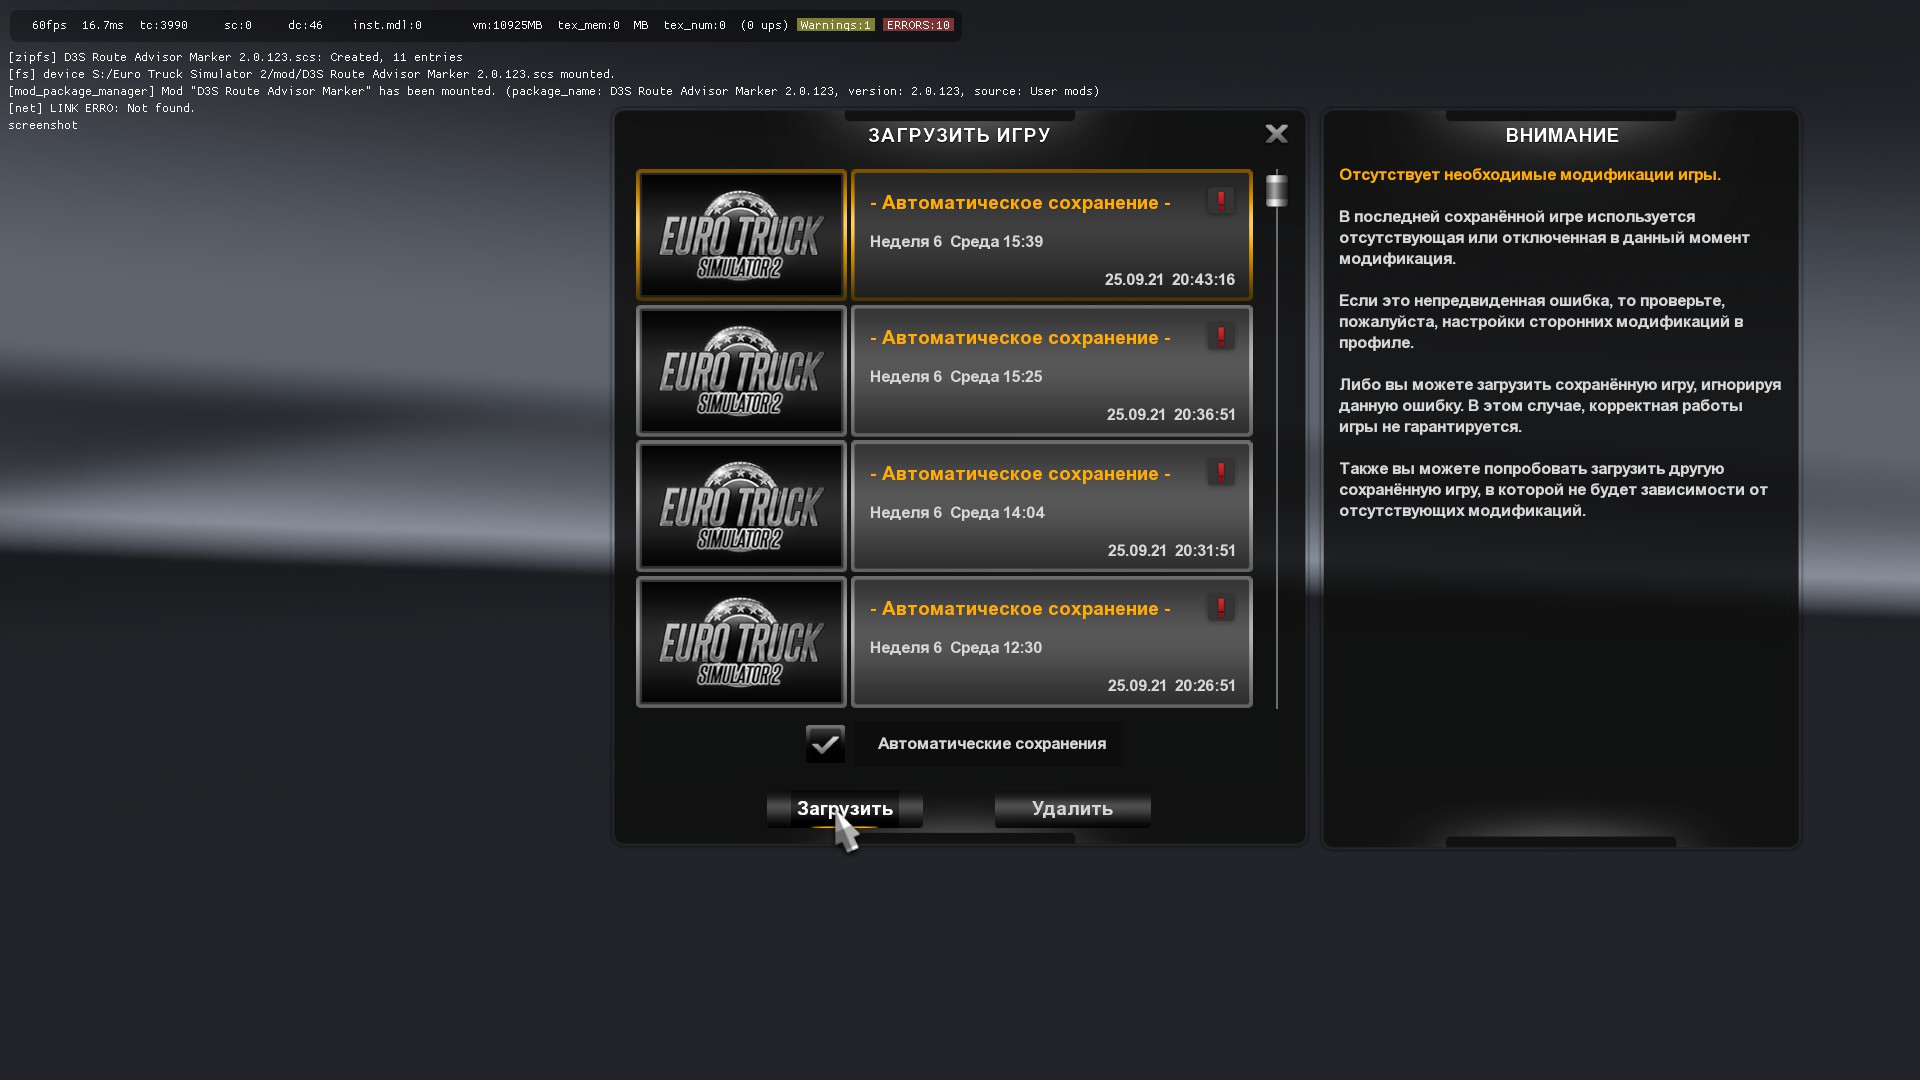Select save entry Среда 14:04
The image size is (1920, 1080).
(1051, 506)
